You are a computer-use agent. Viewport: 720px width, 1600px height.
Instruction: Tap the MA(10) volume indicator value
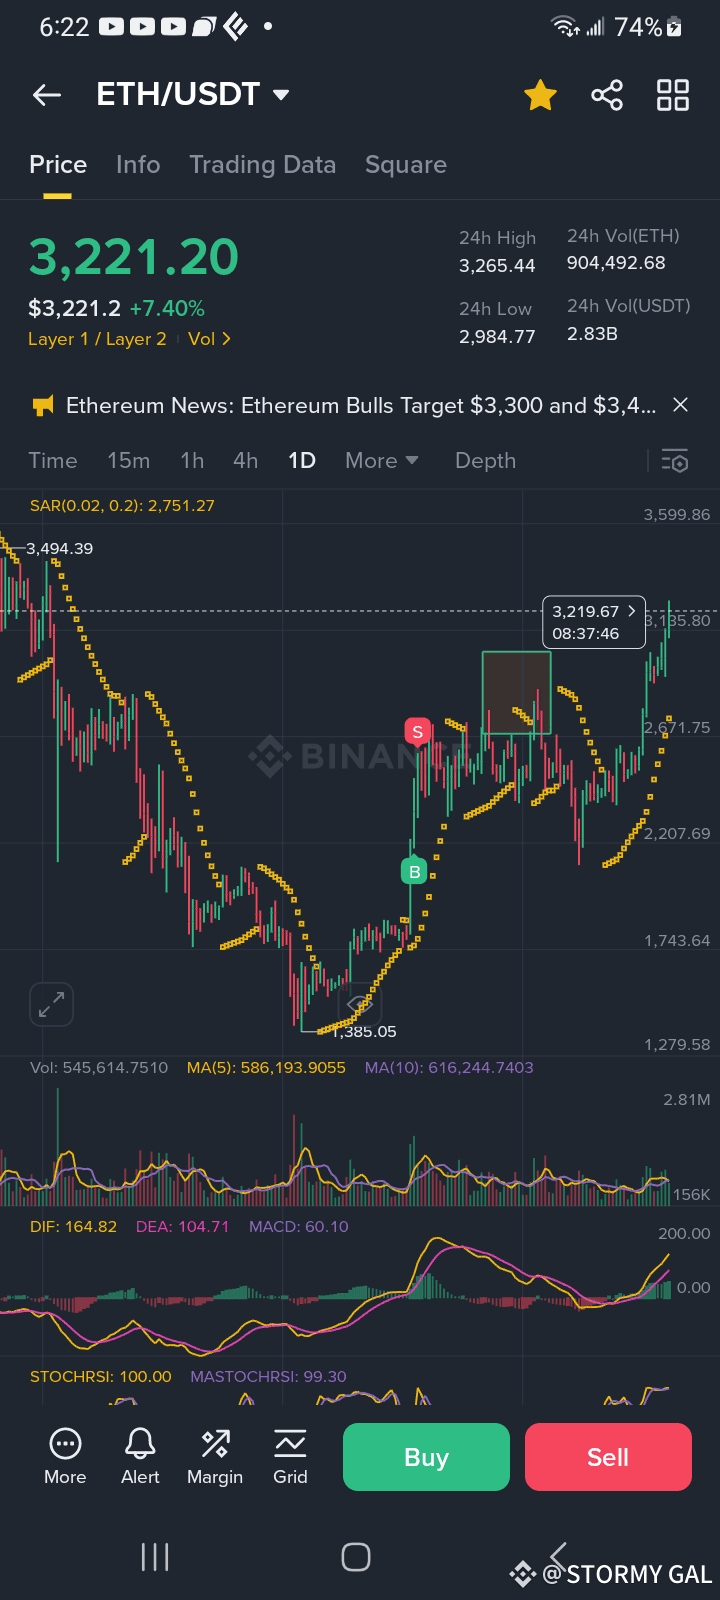449,1068
